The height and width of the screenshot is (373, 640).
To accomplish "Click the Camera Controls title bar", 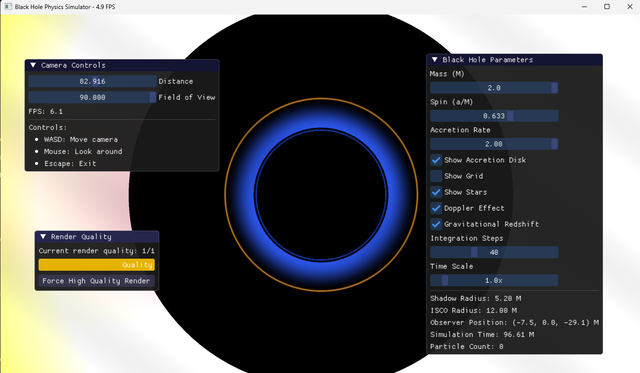I will [122, 65].
